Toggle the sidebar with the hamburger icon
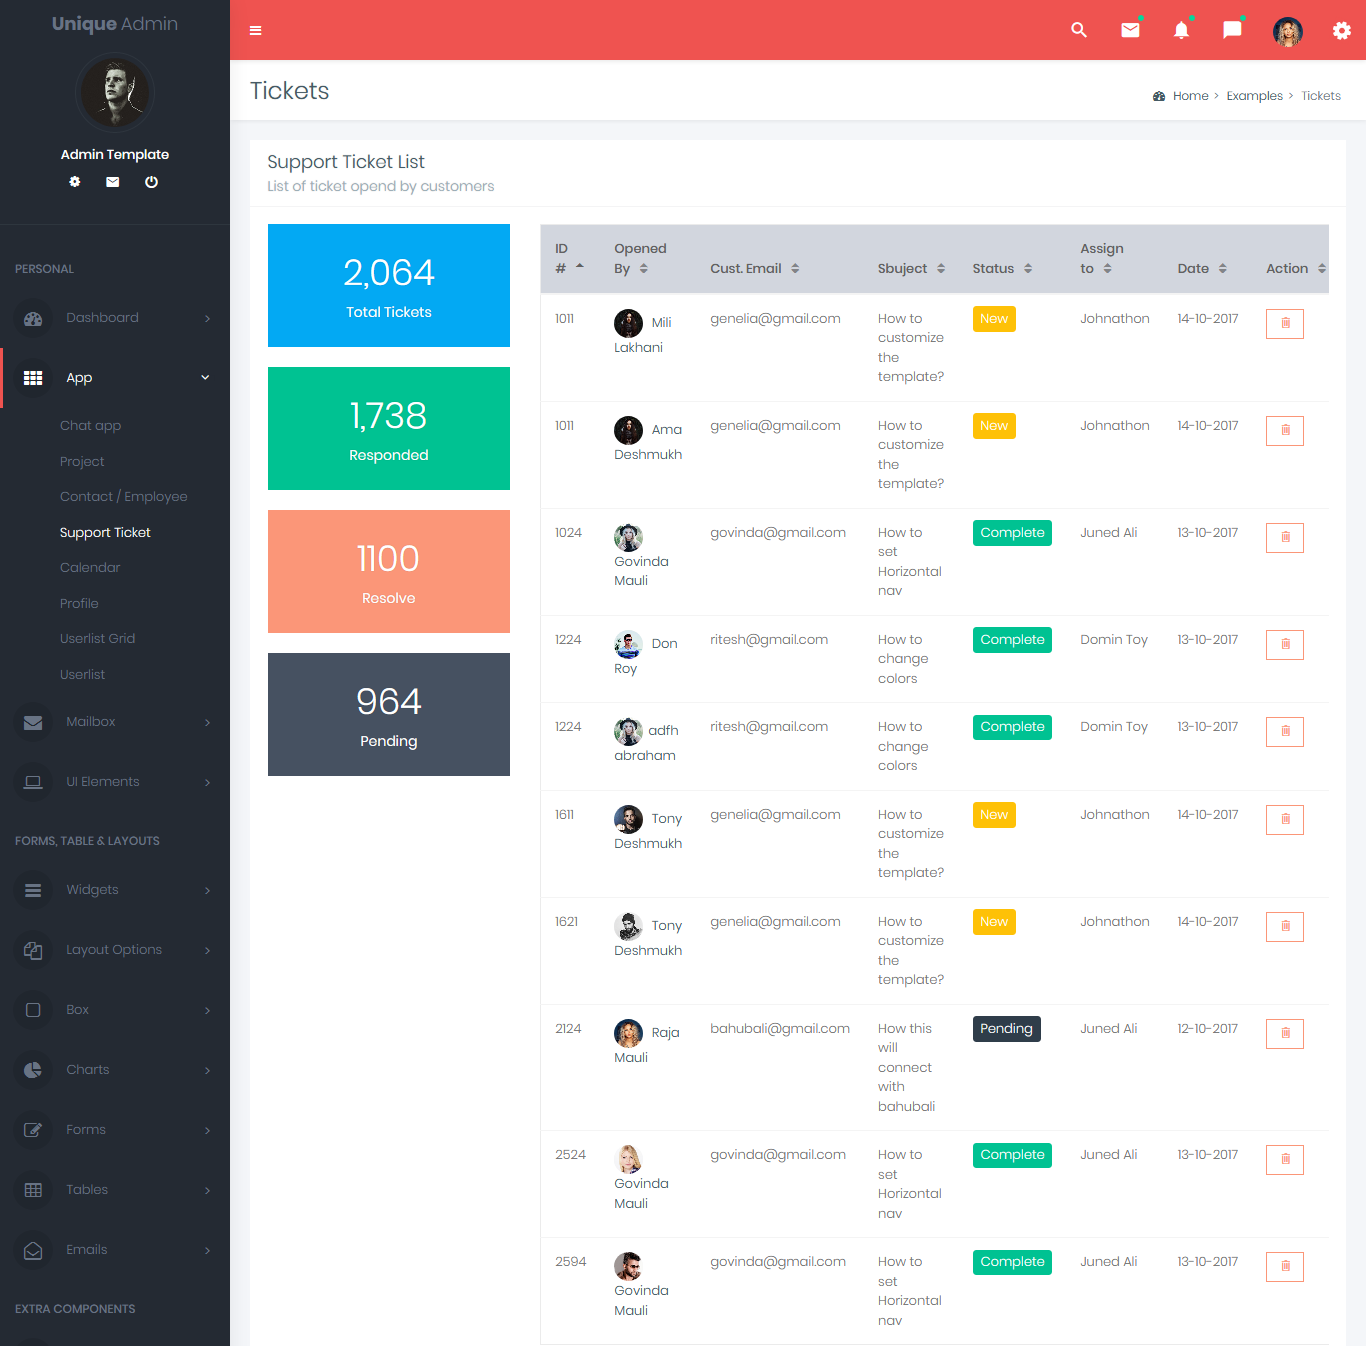 pos(256,30)
